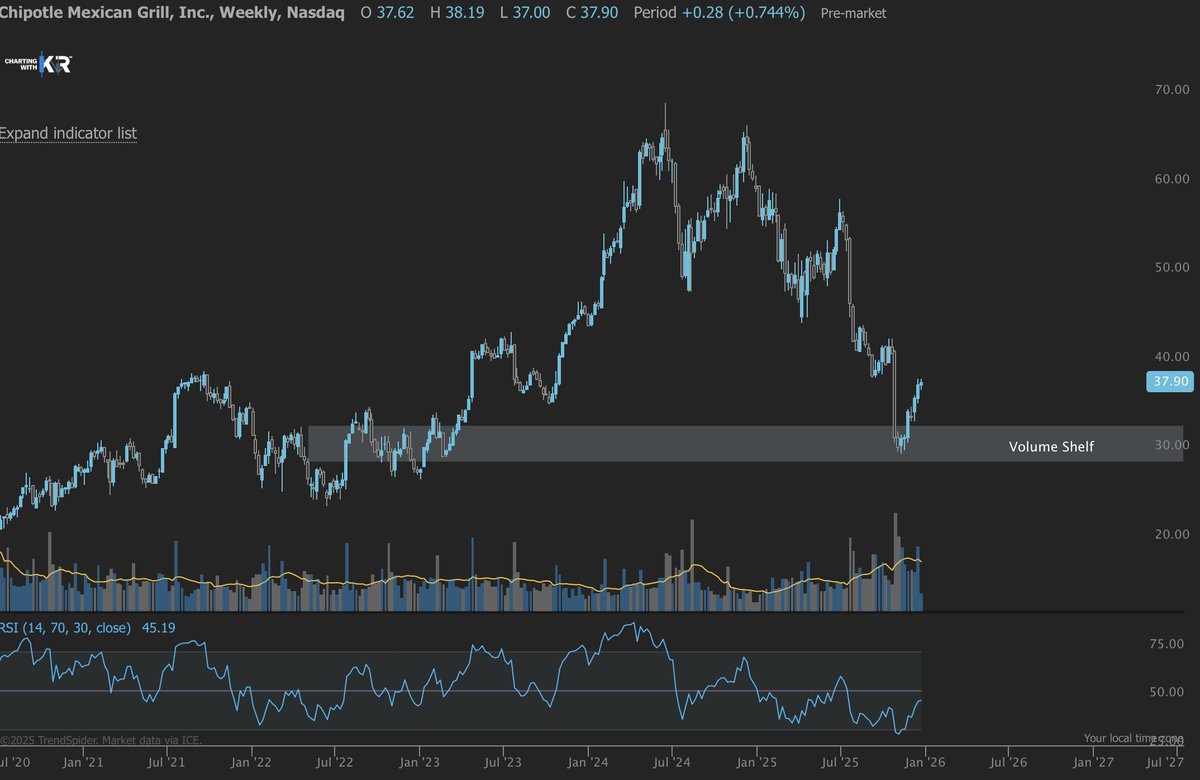This screenshot has height=780, width=1200.
Task: Click the 60.00 price axis label
Action: click(1171, 179)
